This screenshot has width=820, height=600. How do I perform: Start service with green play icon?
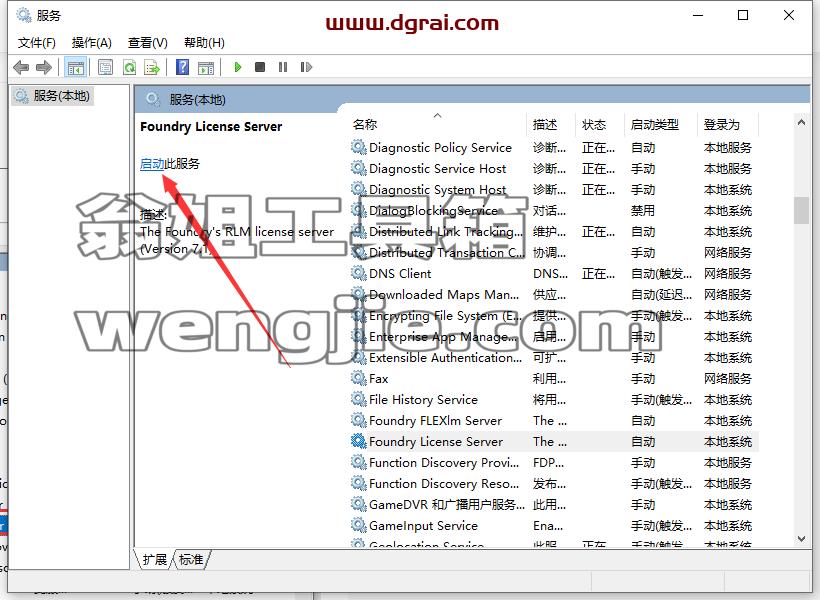click(x=238, y=67)
